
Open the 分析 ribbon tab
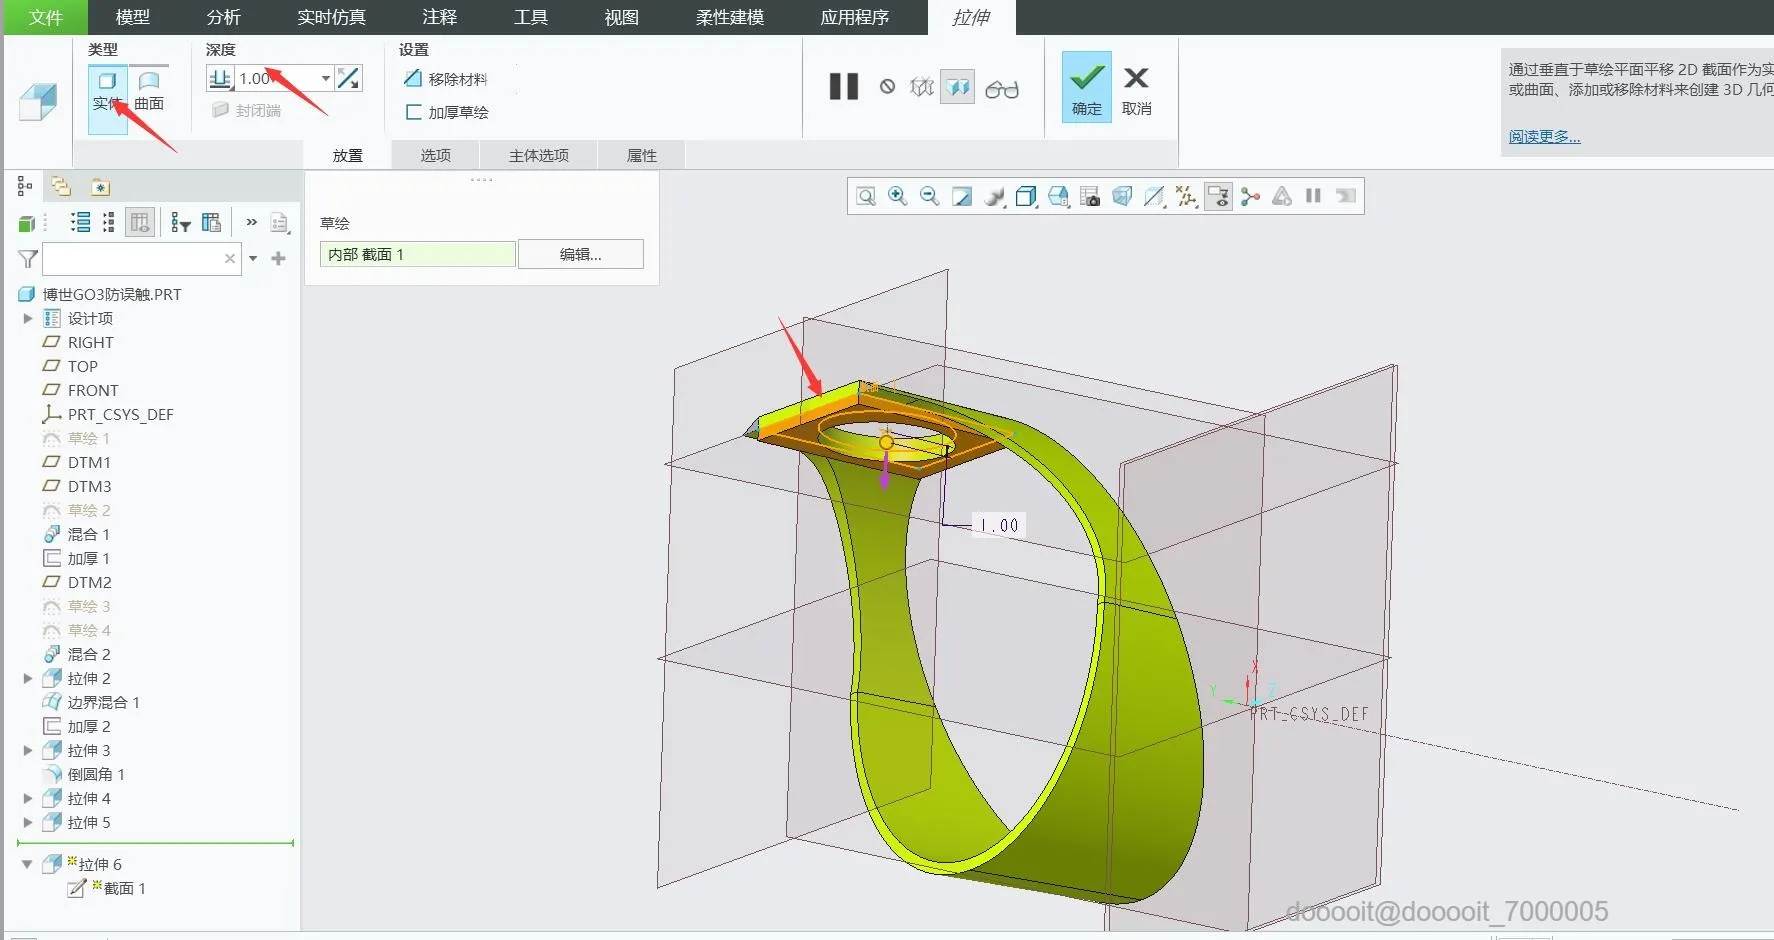point(223,17)
